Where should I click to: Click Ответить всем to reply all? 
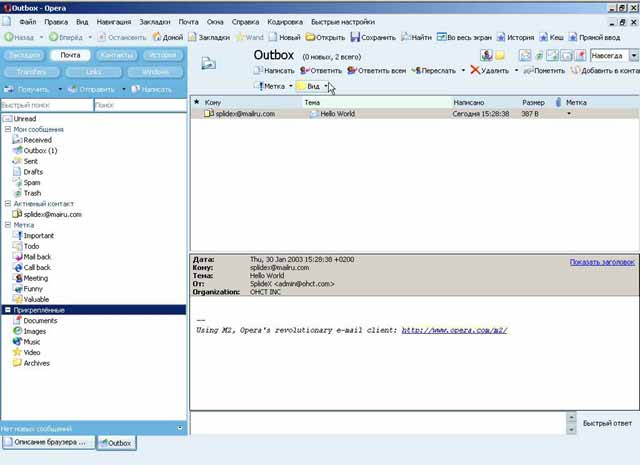click(x=376, y=71)
